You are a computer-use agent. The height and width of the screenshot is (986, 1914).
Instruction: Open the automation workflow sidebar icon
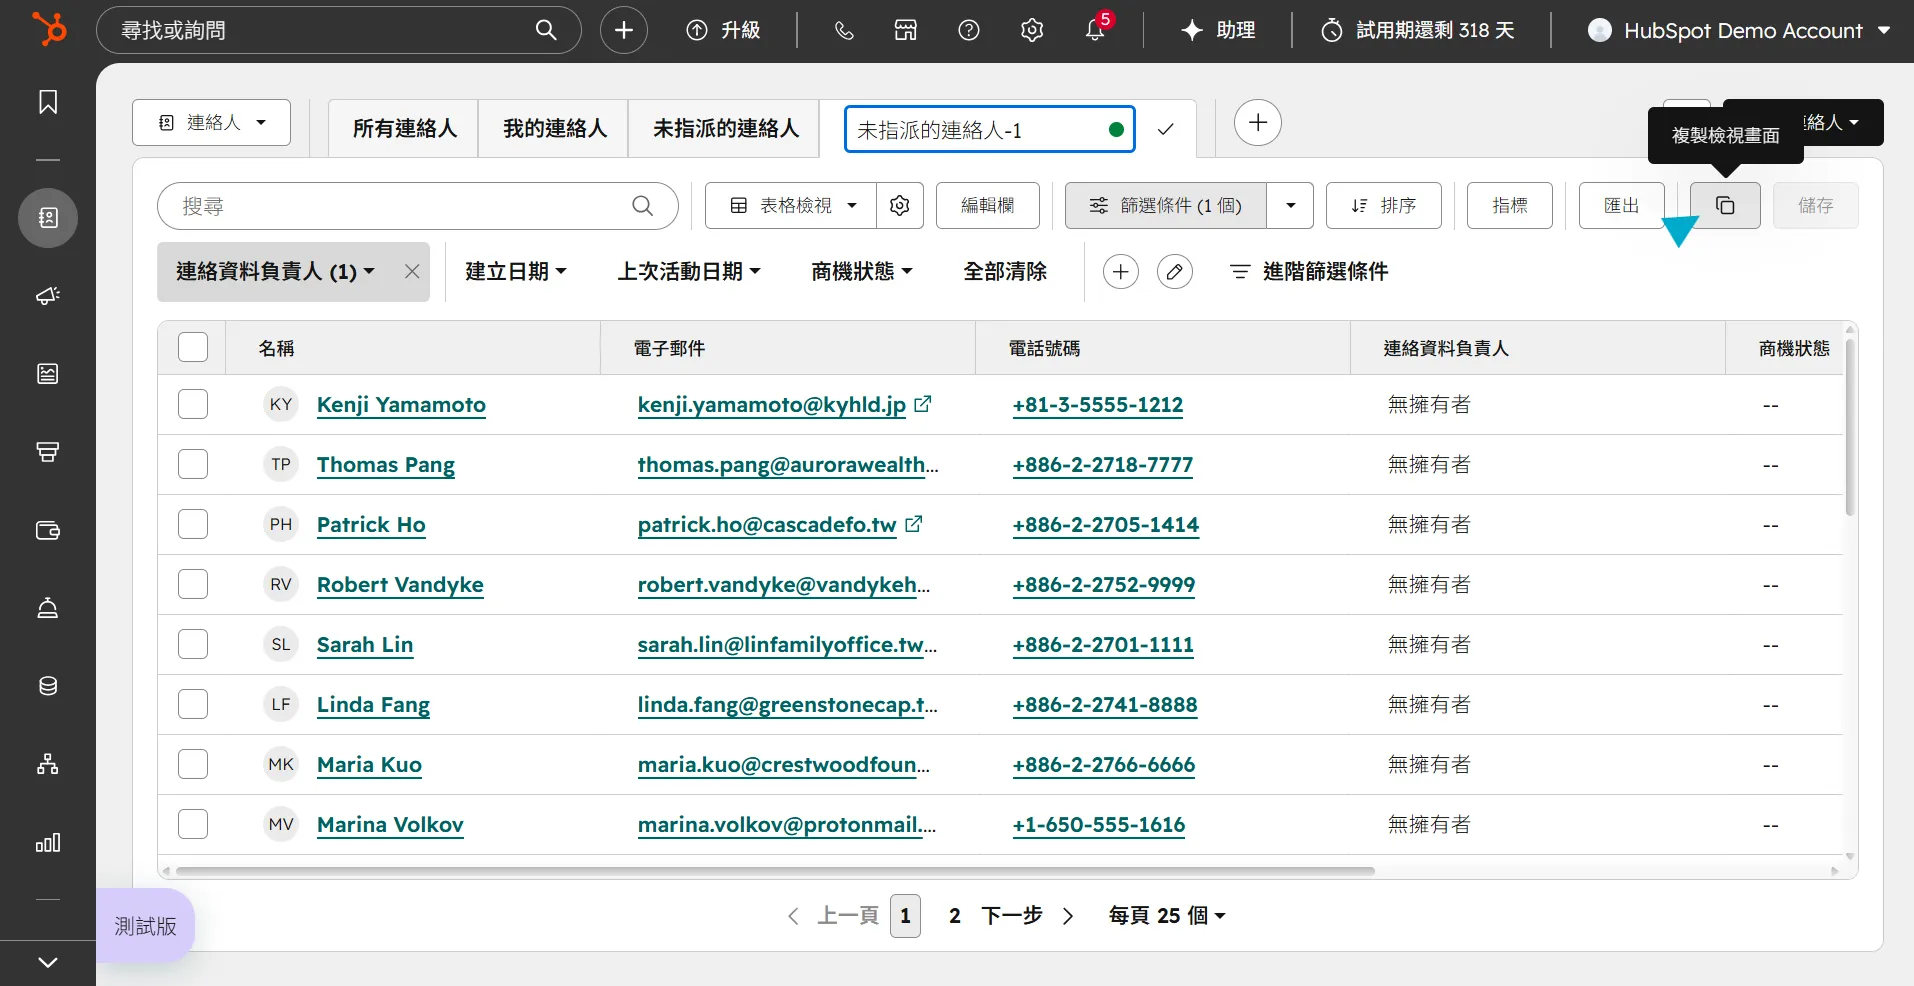pyautogui.click(x=48, y=764)
